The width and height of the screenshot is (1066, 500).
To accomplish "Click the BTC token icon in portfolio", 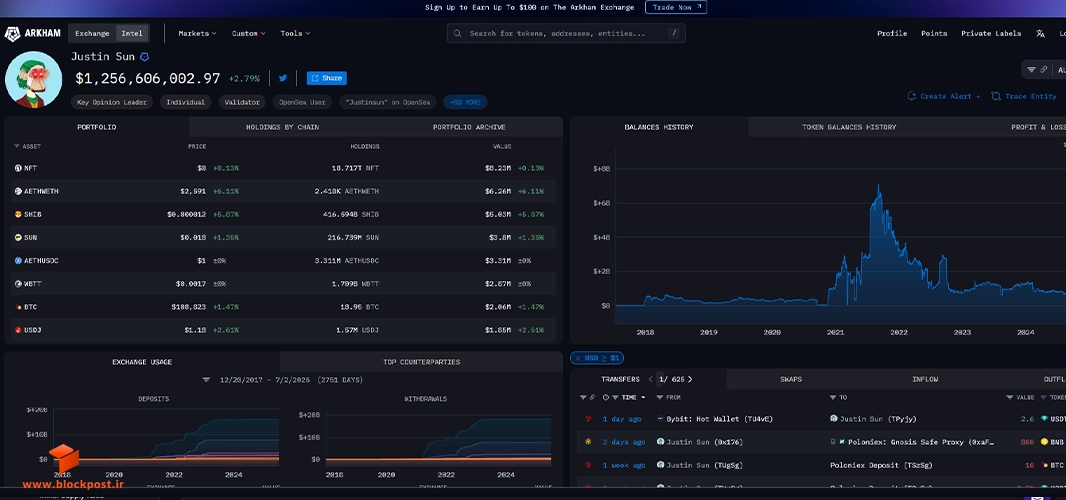I will [x=18, y=307].
